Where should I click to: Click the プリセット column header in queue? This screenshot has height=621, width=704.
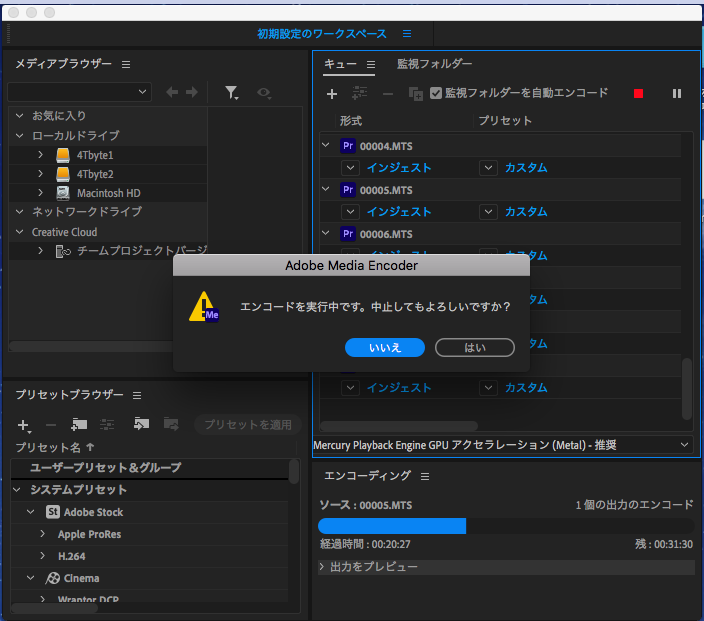pyautogui.click(x=505, y=121)
